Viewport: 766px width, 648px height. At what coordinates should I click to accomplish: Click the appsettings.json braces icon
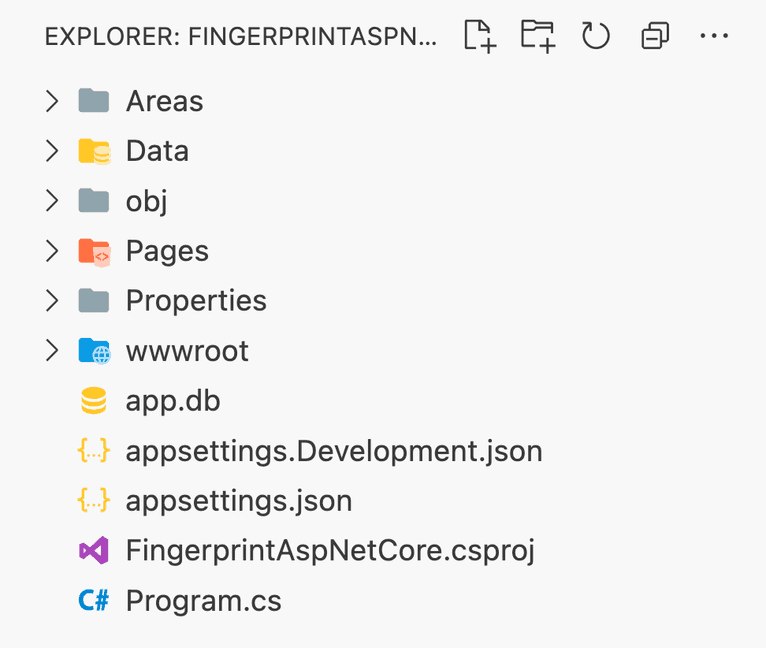(x=93, y=501)
